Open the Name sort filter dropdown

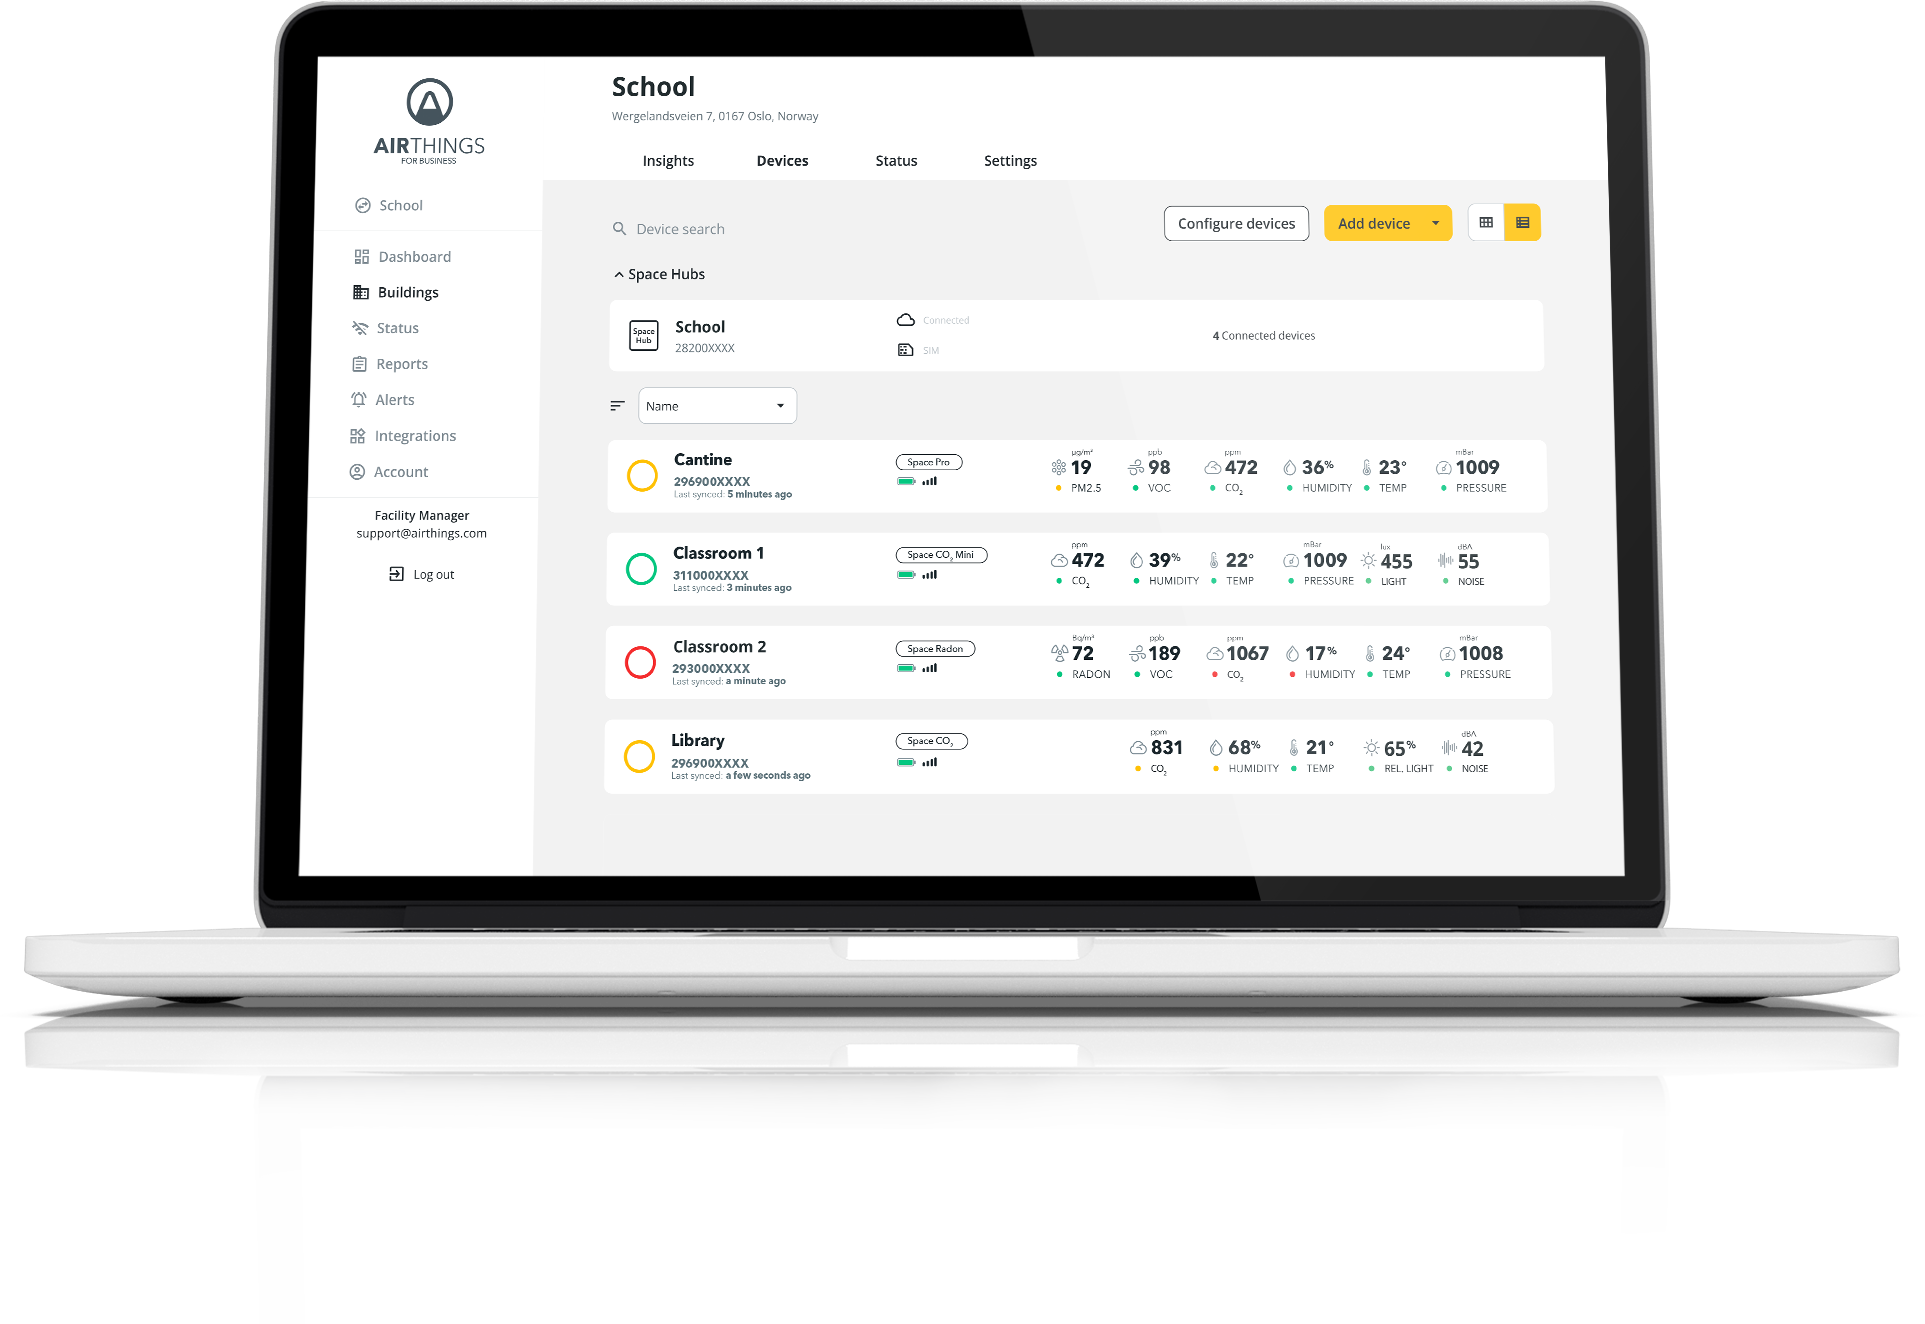click(715, 405)
